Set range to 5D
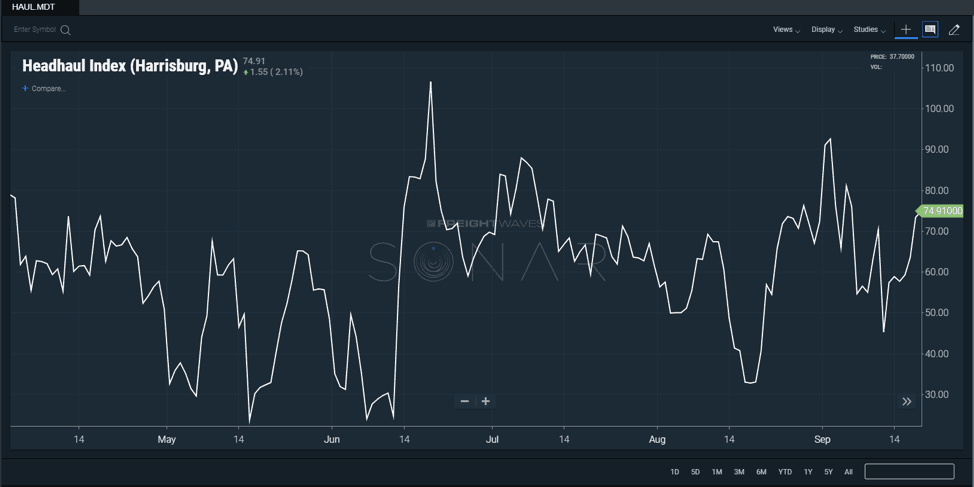 [x=696, y=472]
